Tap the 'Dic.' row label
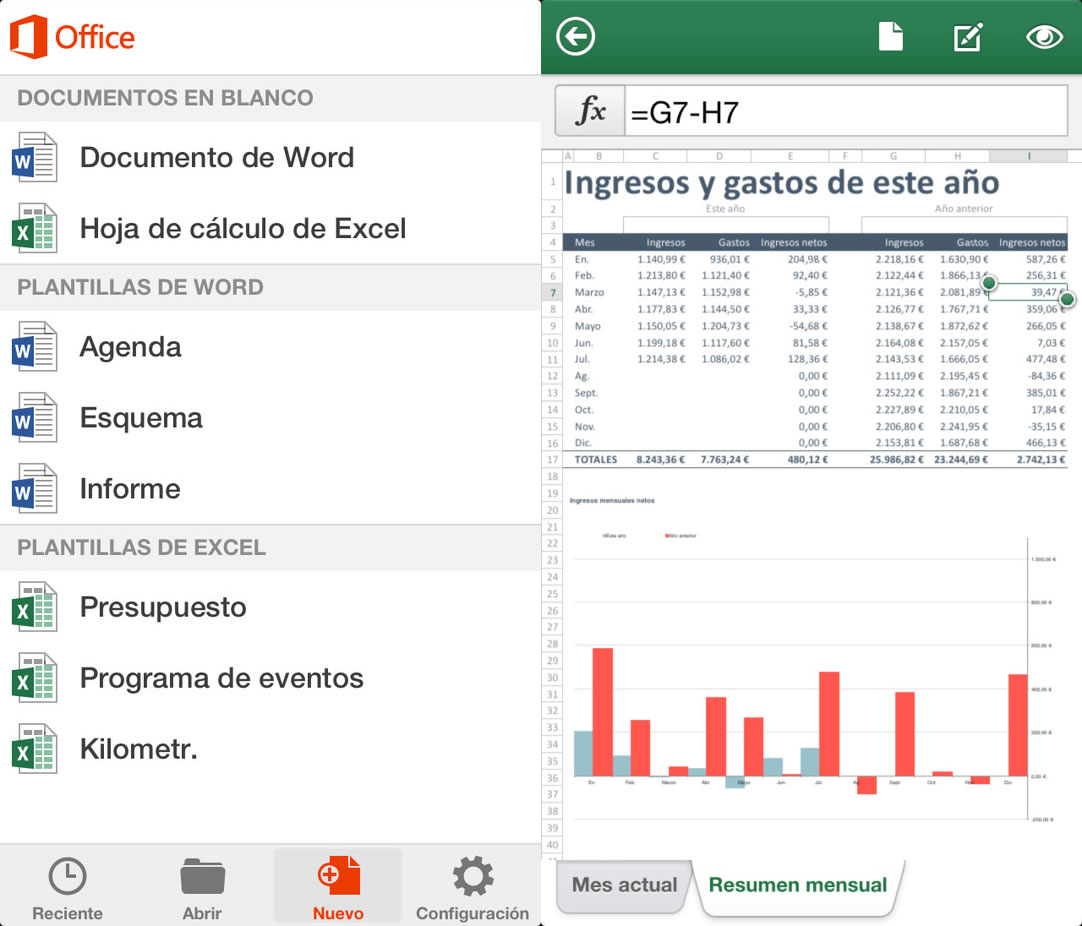Viewport: 1082px width, 926px height. pyautogui.click(x=583, y=443)
